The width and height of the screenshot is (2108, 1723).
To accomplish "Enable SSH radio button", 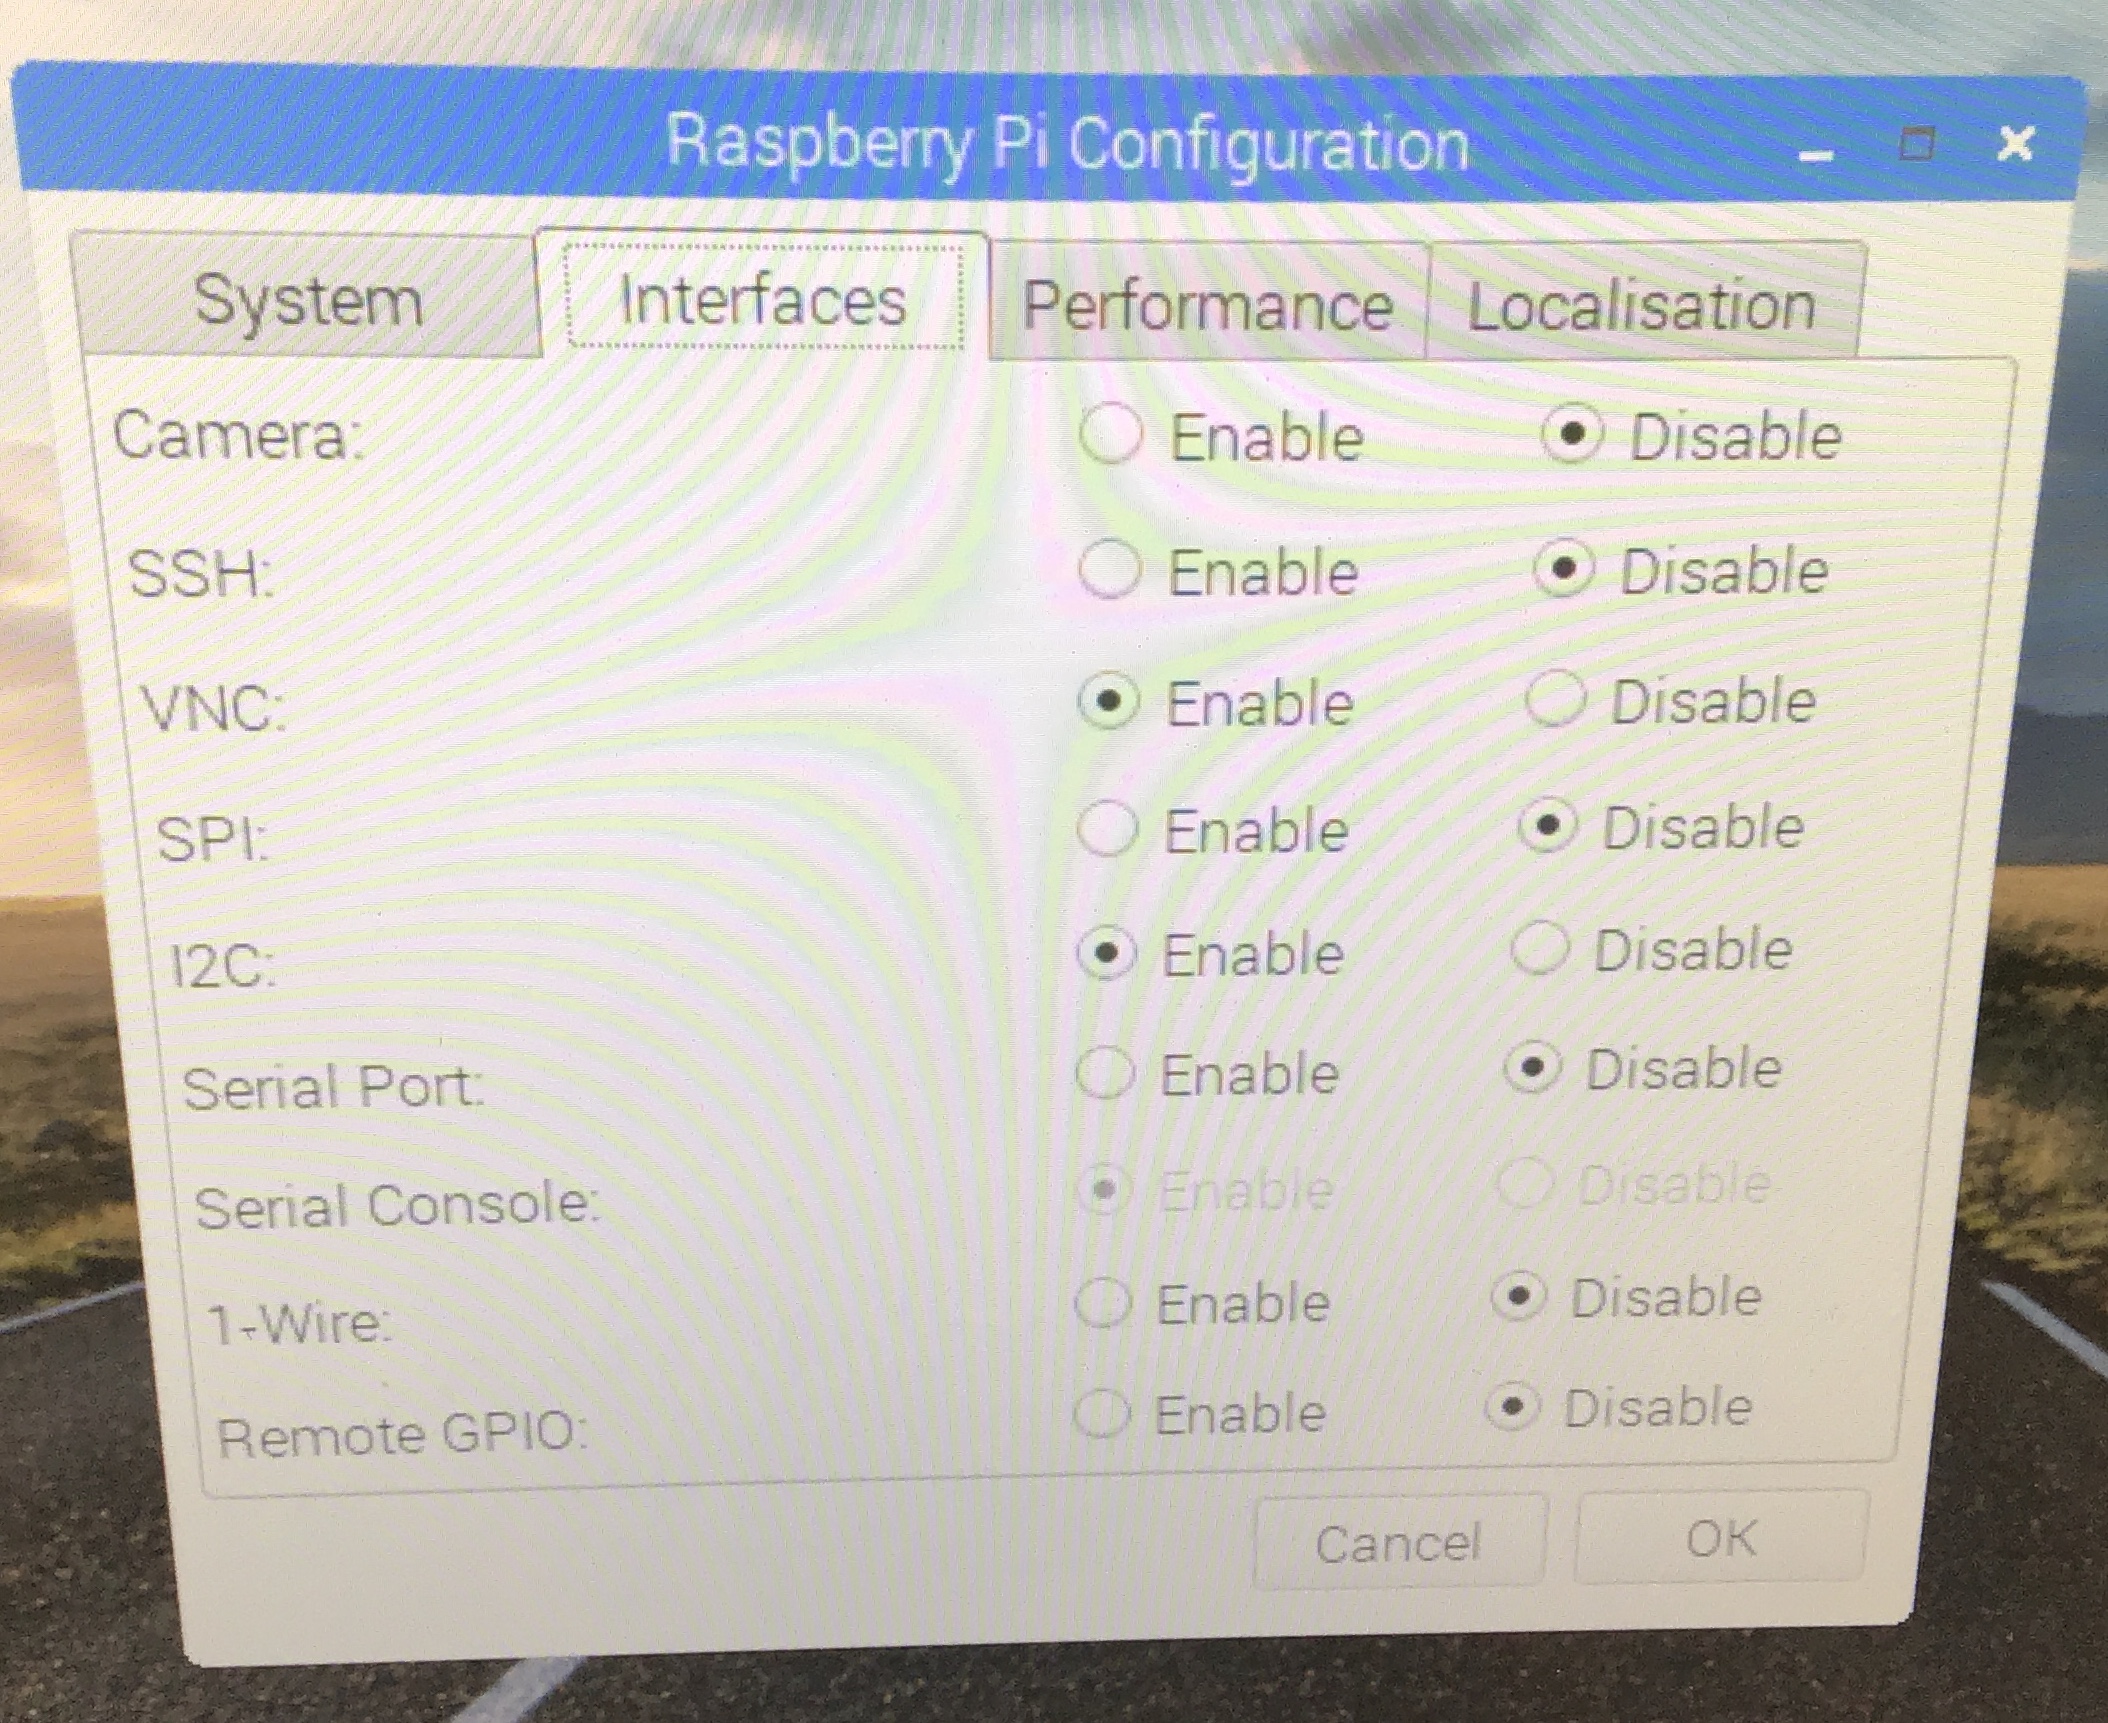I will pyautogui.click(x=1110, y=570).
